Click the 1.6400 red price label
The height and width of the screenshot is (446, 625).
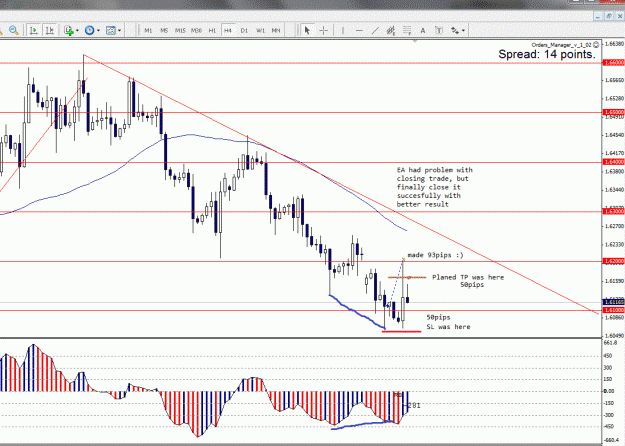pyautogui.click(x=614, y=162)
